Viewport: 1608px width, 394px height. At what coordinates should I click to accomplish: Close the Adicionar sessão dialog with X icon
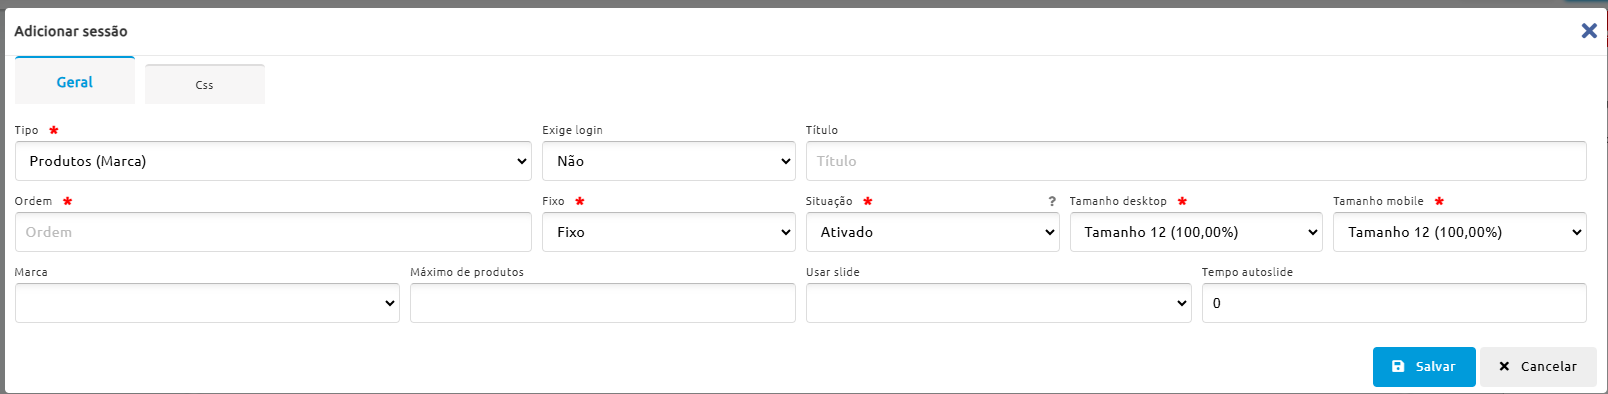coord(1588,31)
